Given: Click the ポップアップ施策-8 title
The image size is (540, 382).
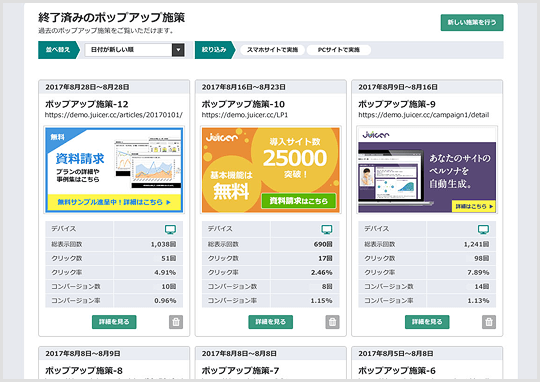Looking at the screenshot, I should click(84, 371).
